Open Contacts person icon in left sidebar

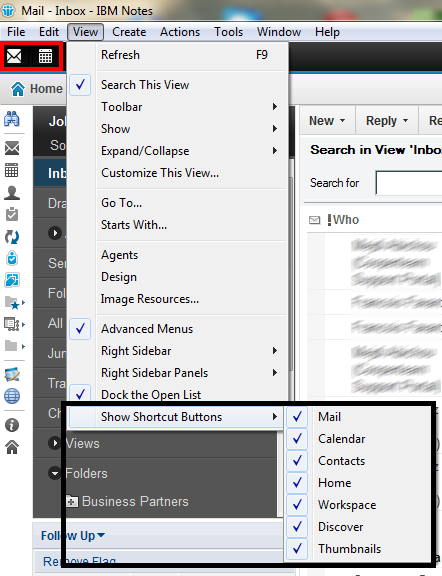pyautogui.click(x=12, y=192)
